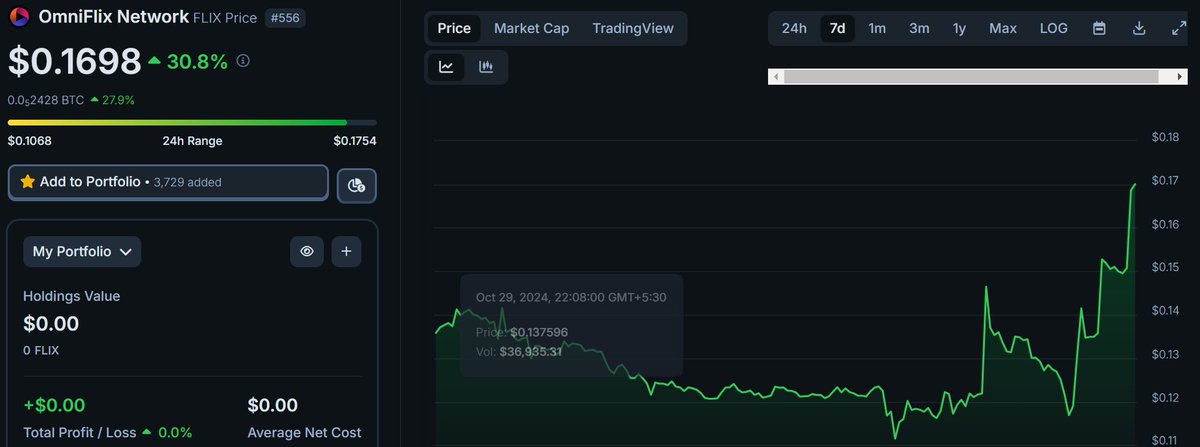
Task: Click the $0.1754 24h high value
Action: (x=355, y=141)
